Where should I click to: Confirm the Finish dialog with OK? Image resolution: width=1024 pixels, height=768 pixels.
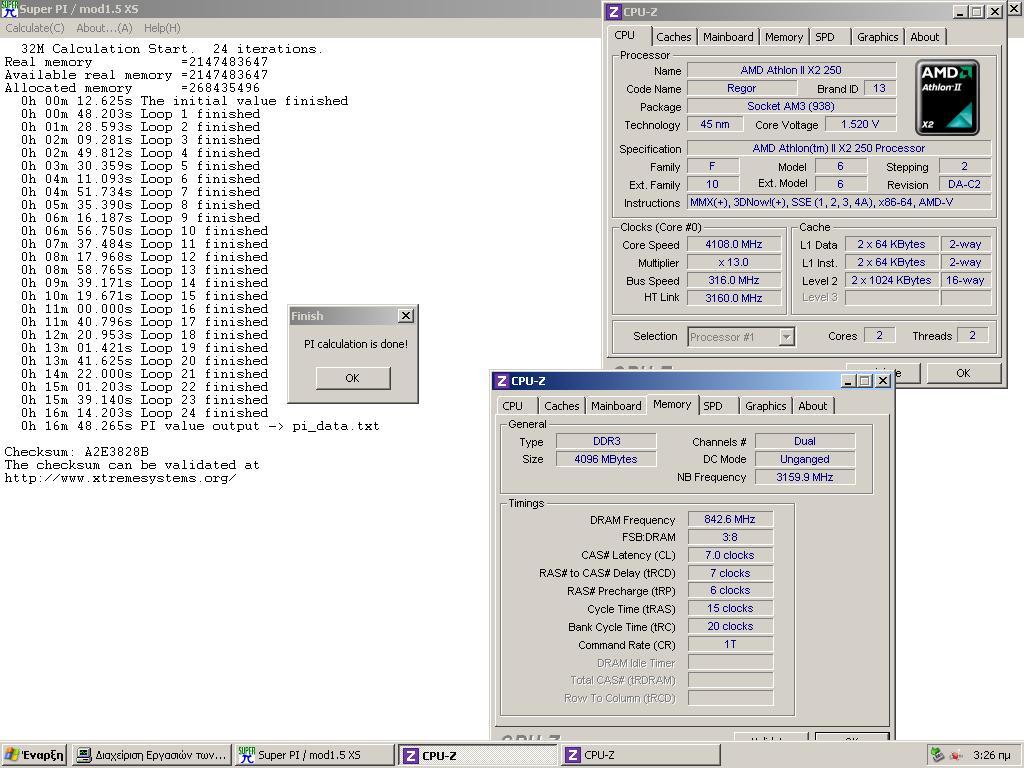(353, 378)
